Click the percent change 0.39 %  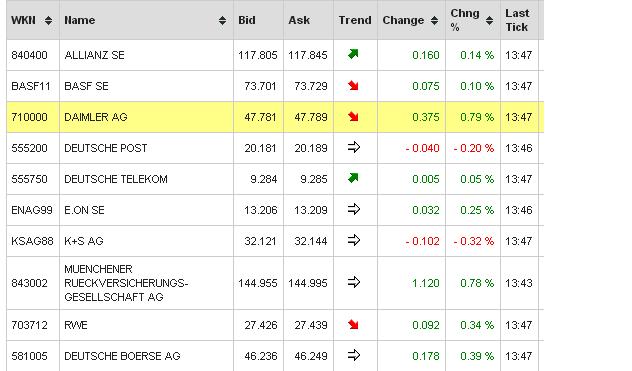(477, 356)
